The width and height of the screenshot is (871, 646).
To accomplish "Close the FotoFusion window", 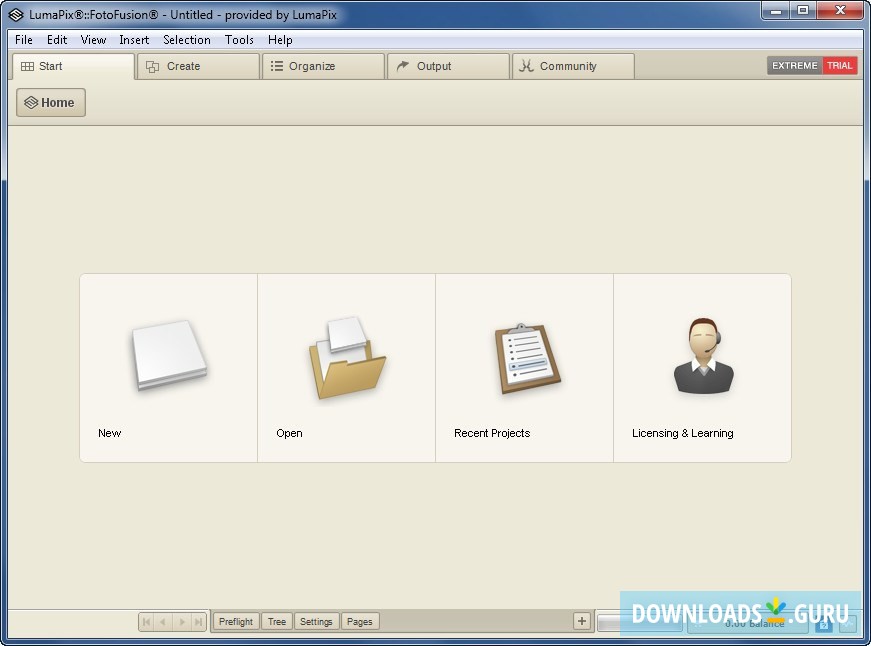I will 840,11.
